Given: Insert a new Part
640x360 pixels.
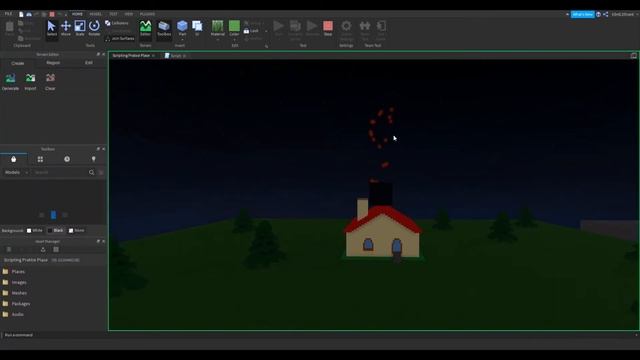Looking at the screenshot, I should click(x=182, y=27).
